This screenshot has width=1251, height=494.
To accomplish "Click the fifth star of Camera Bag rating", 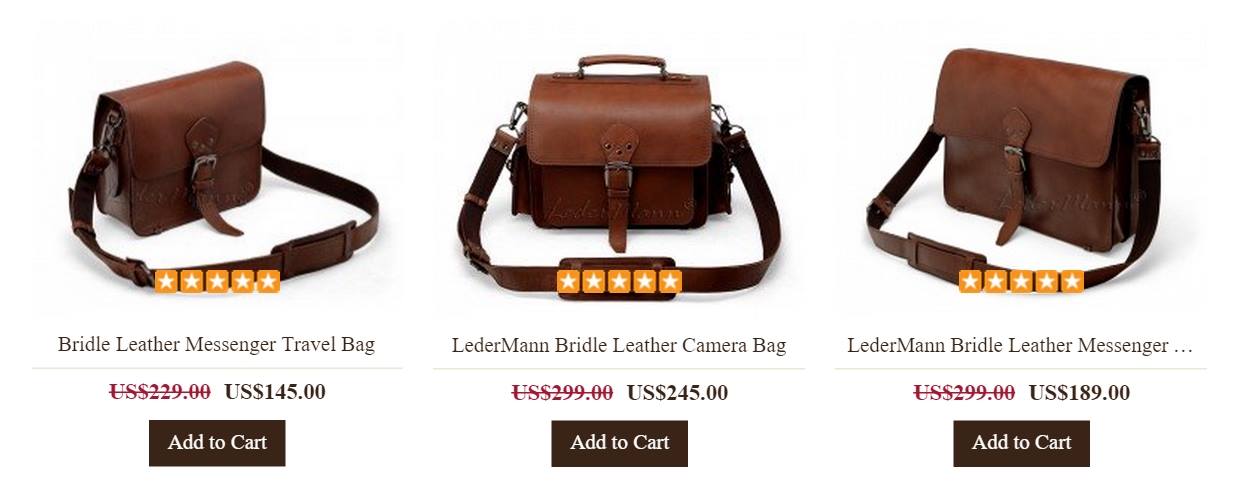I will (x=670, y=282).
